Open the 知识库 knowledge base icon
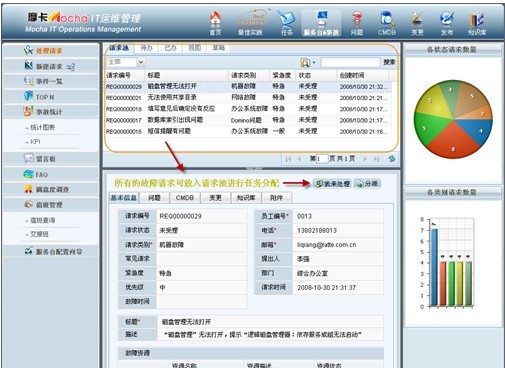Viewport: 505px width, 368px height. (x=477, y=23)
